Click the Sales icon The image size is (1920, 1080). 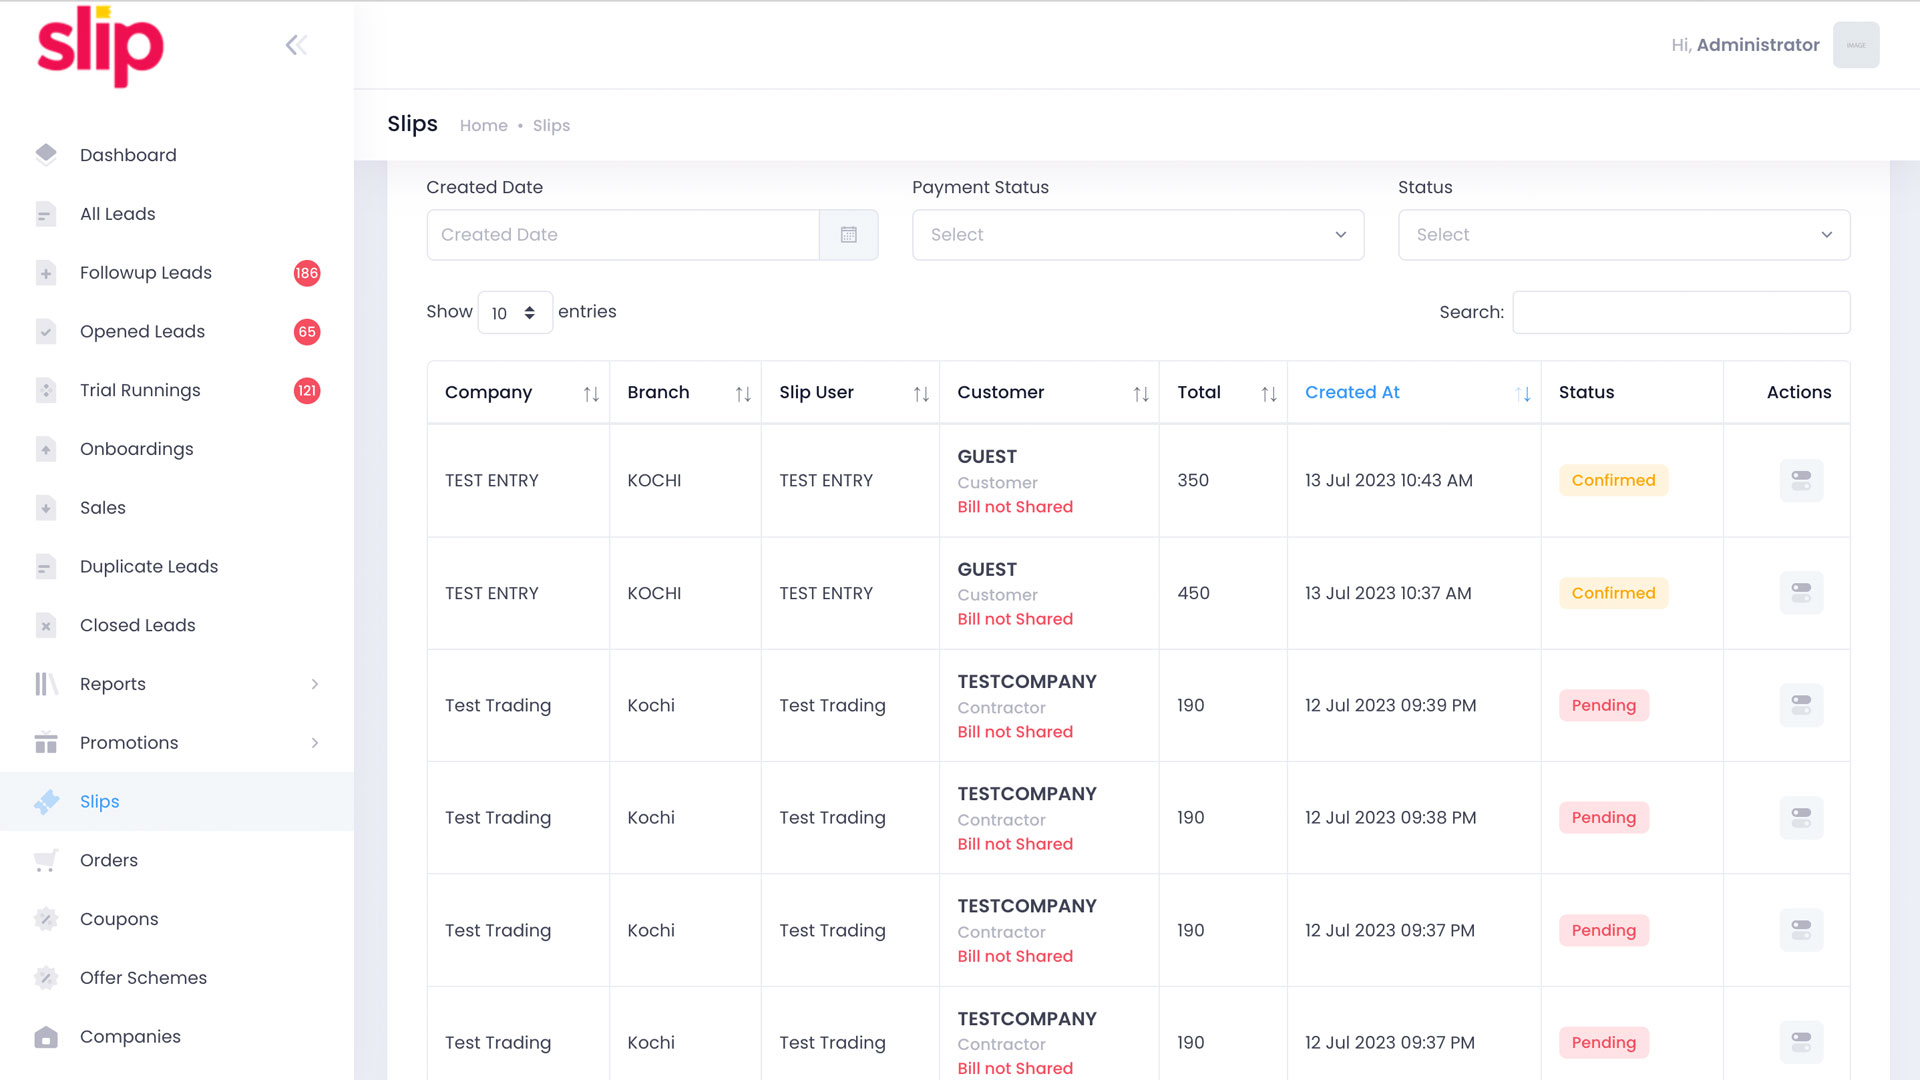(x=46, y=508)
